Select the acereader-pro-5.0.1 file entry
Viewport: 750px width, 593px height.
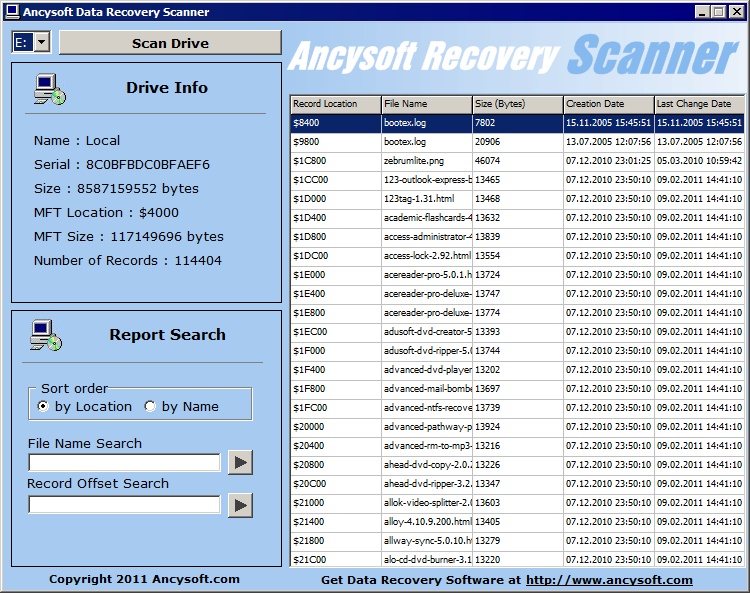427,275
